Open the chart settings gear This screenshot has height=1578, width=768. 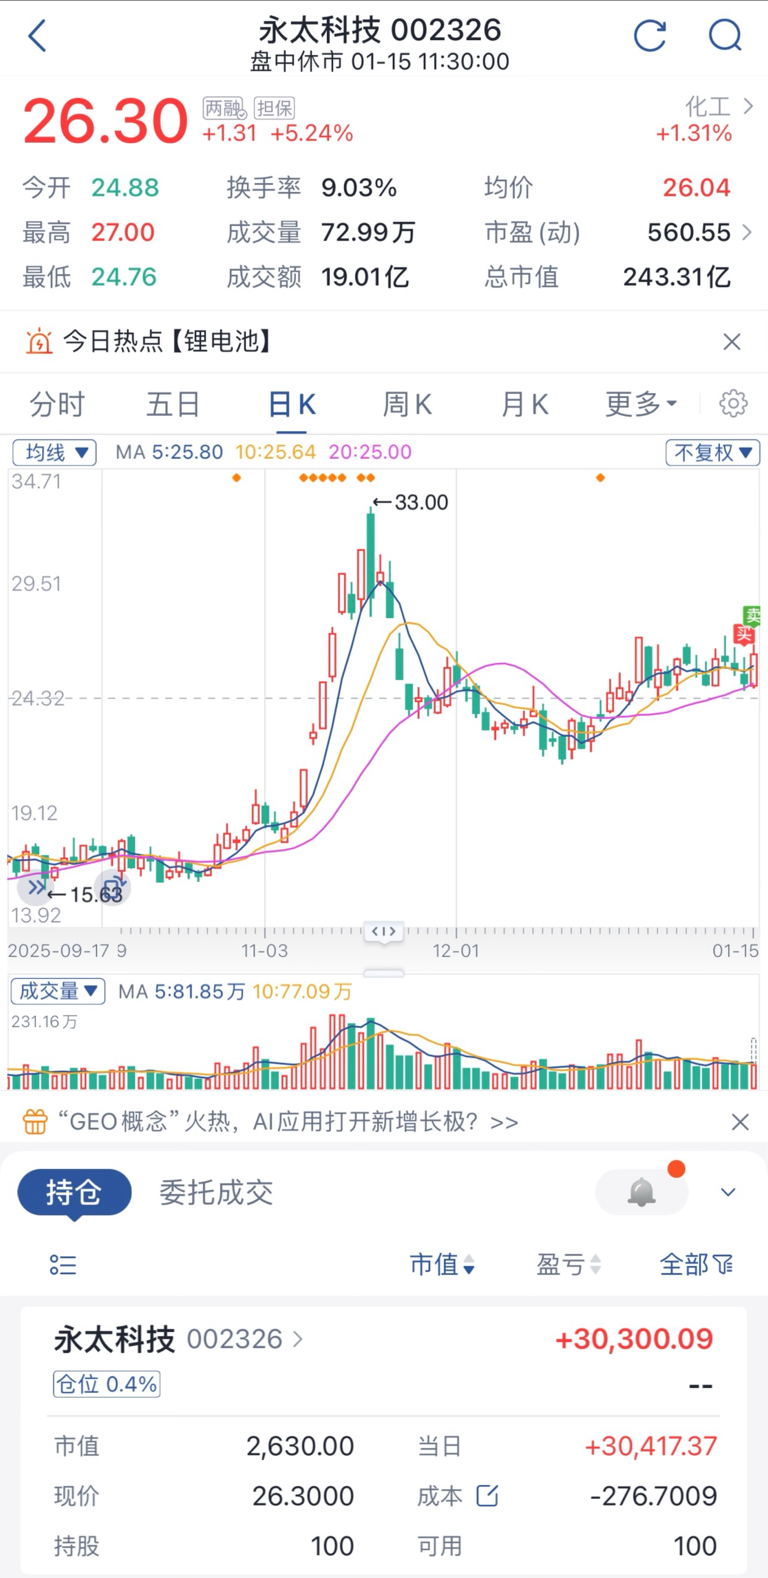coord(733,404)
